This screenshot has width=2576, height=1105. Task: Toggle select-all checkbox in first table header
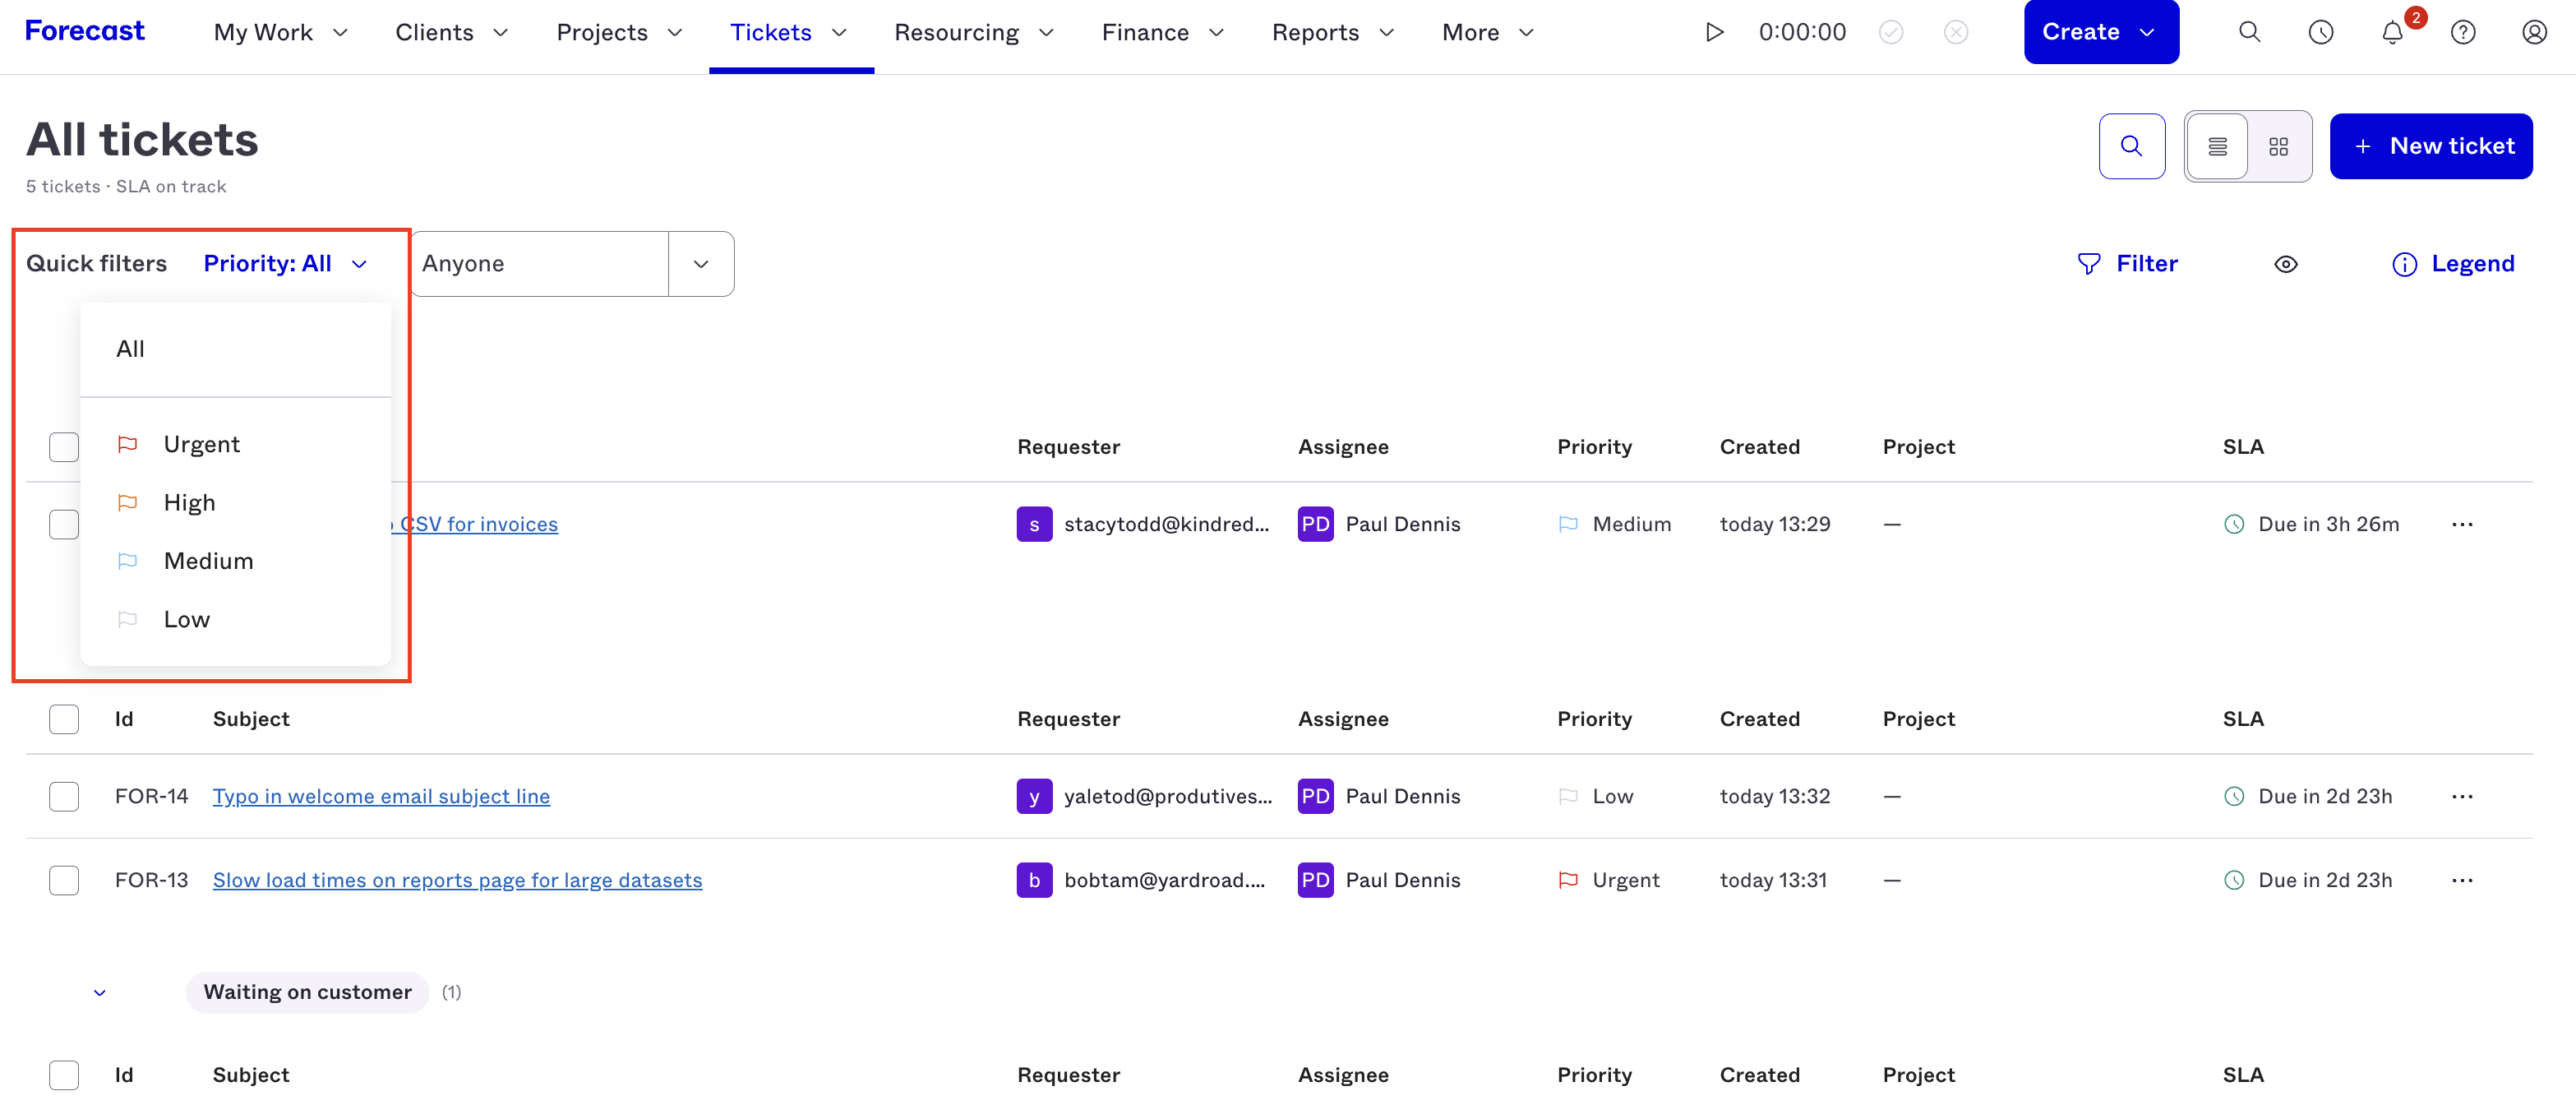[64, 447]
